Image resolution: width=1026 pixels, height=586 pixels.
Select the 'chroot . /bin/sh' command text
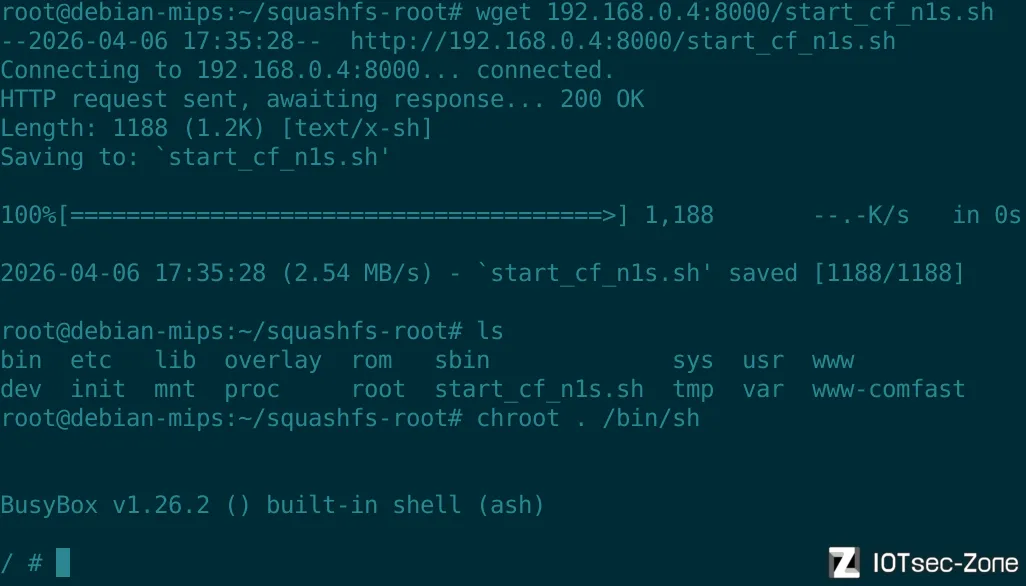pos(588,418)
